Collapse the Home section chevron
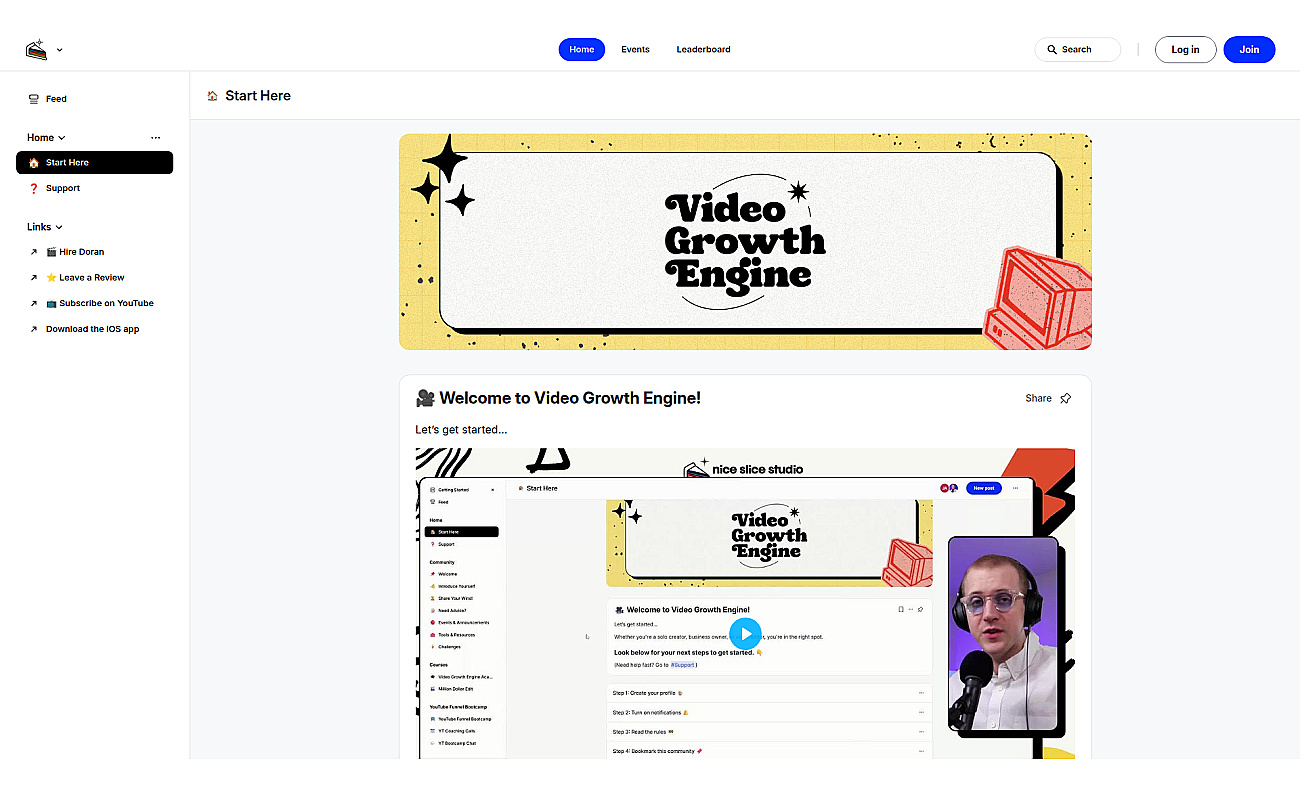The width and height of the screenshot is (1300, 788). [62, 138]
